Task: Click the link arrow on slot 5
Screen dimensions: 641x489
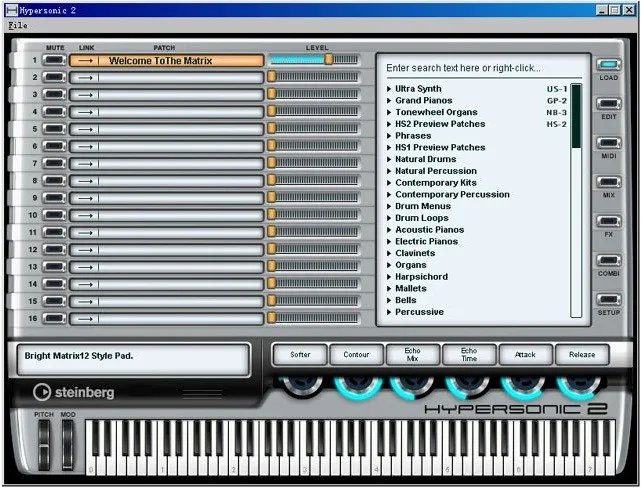Action: coord(85,129)
